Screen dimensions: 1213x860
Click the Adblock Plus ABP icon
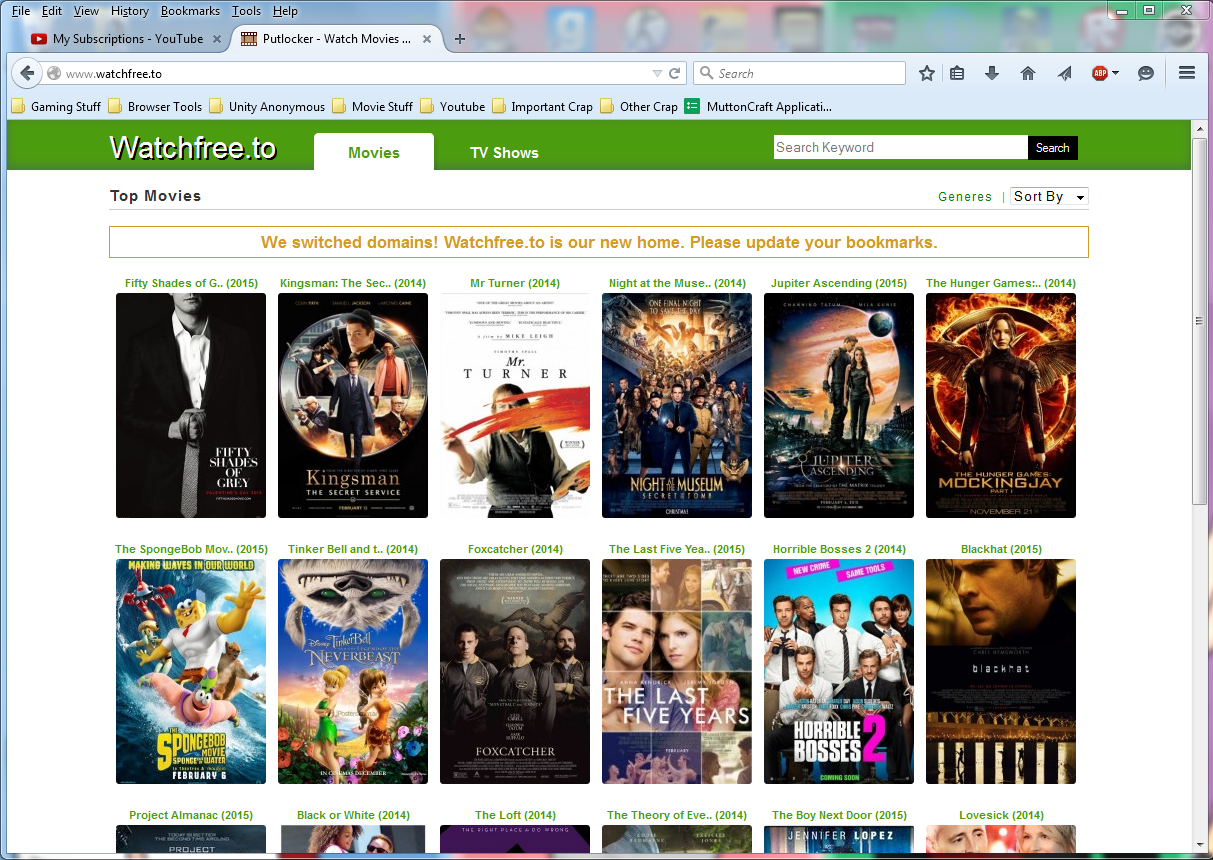click(x=1100, y=73)
